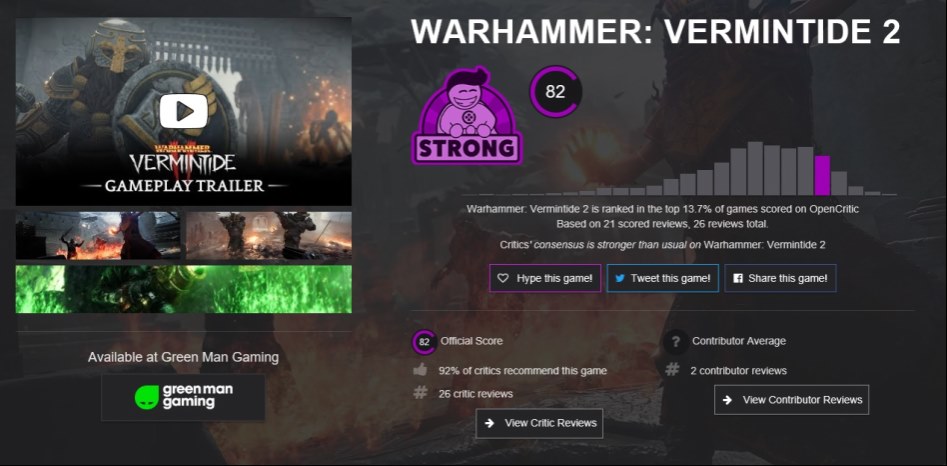Open View Critic Reviews
Viewport: 947px width, 466px height.
(539, 423)
